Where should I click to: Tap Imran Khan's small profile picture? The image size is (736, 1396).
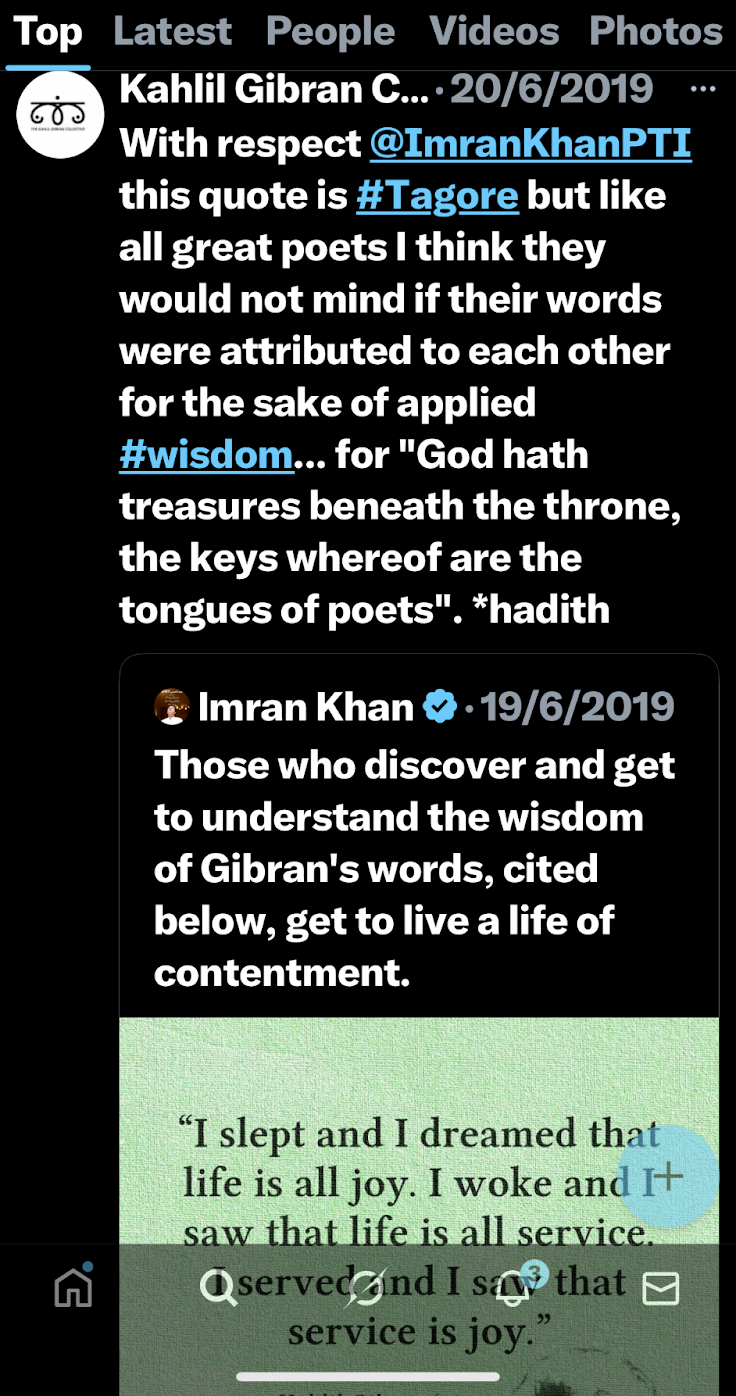point(172,707)
